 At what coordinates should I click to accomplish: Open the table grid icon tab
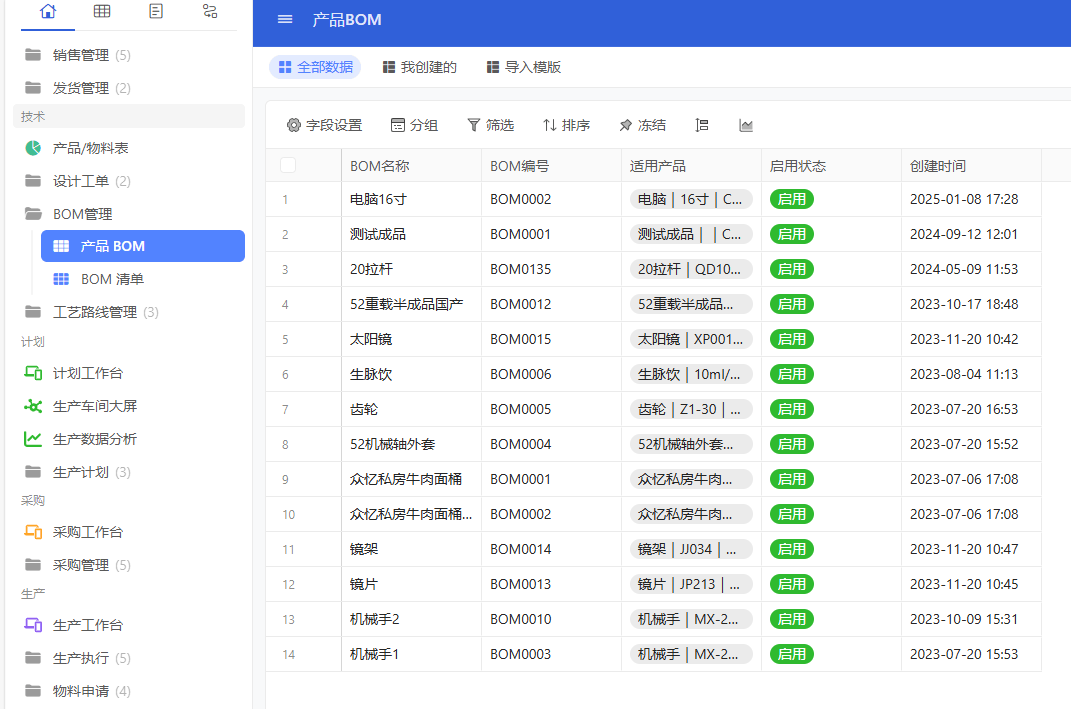click(x=102, y=12)
